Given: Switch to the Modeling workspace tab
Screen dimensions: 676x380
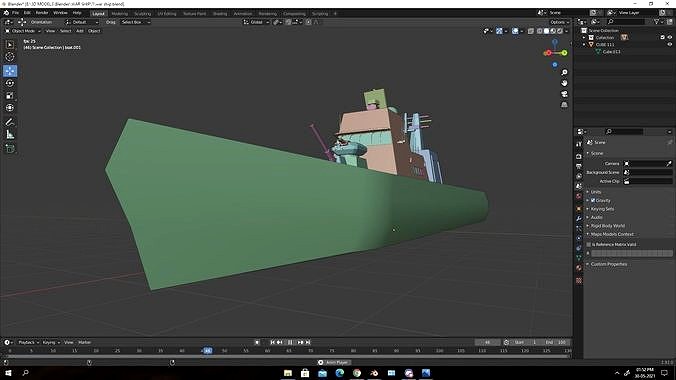Looking at the screenshot, I should (119, 14).
